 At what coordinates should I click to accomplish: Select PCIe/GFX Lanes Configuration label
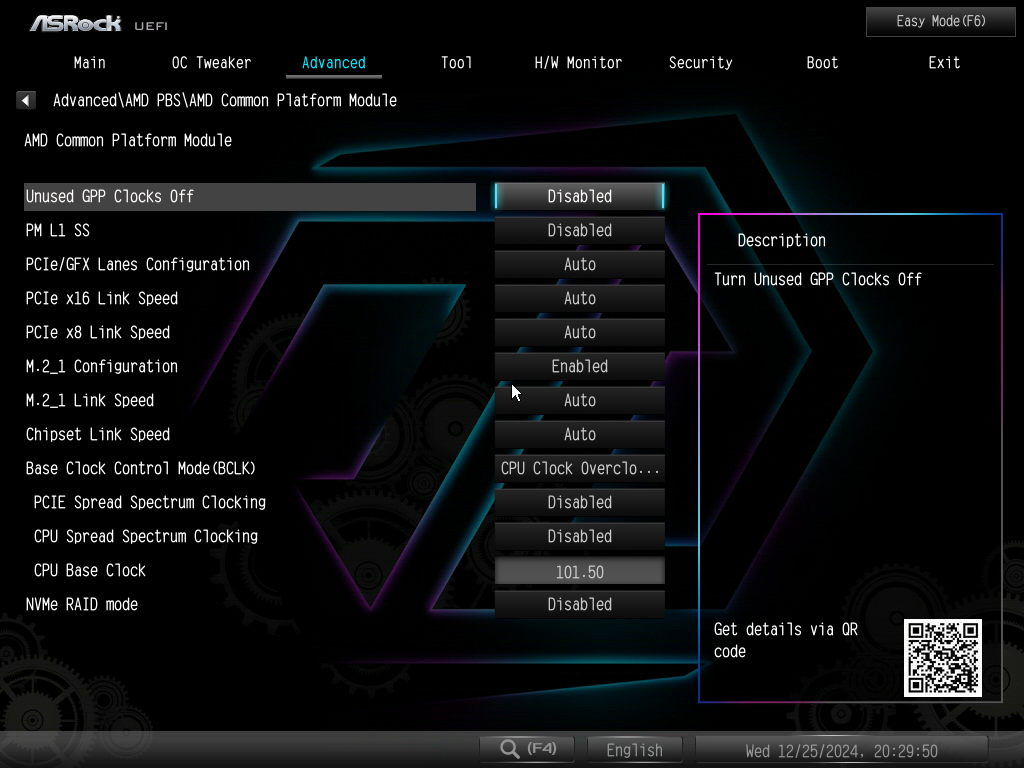138,264
